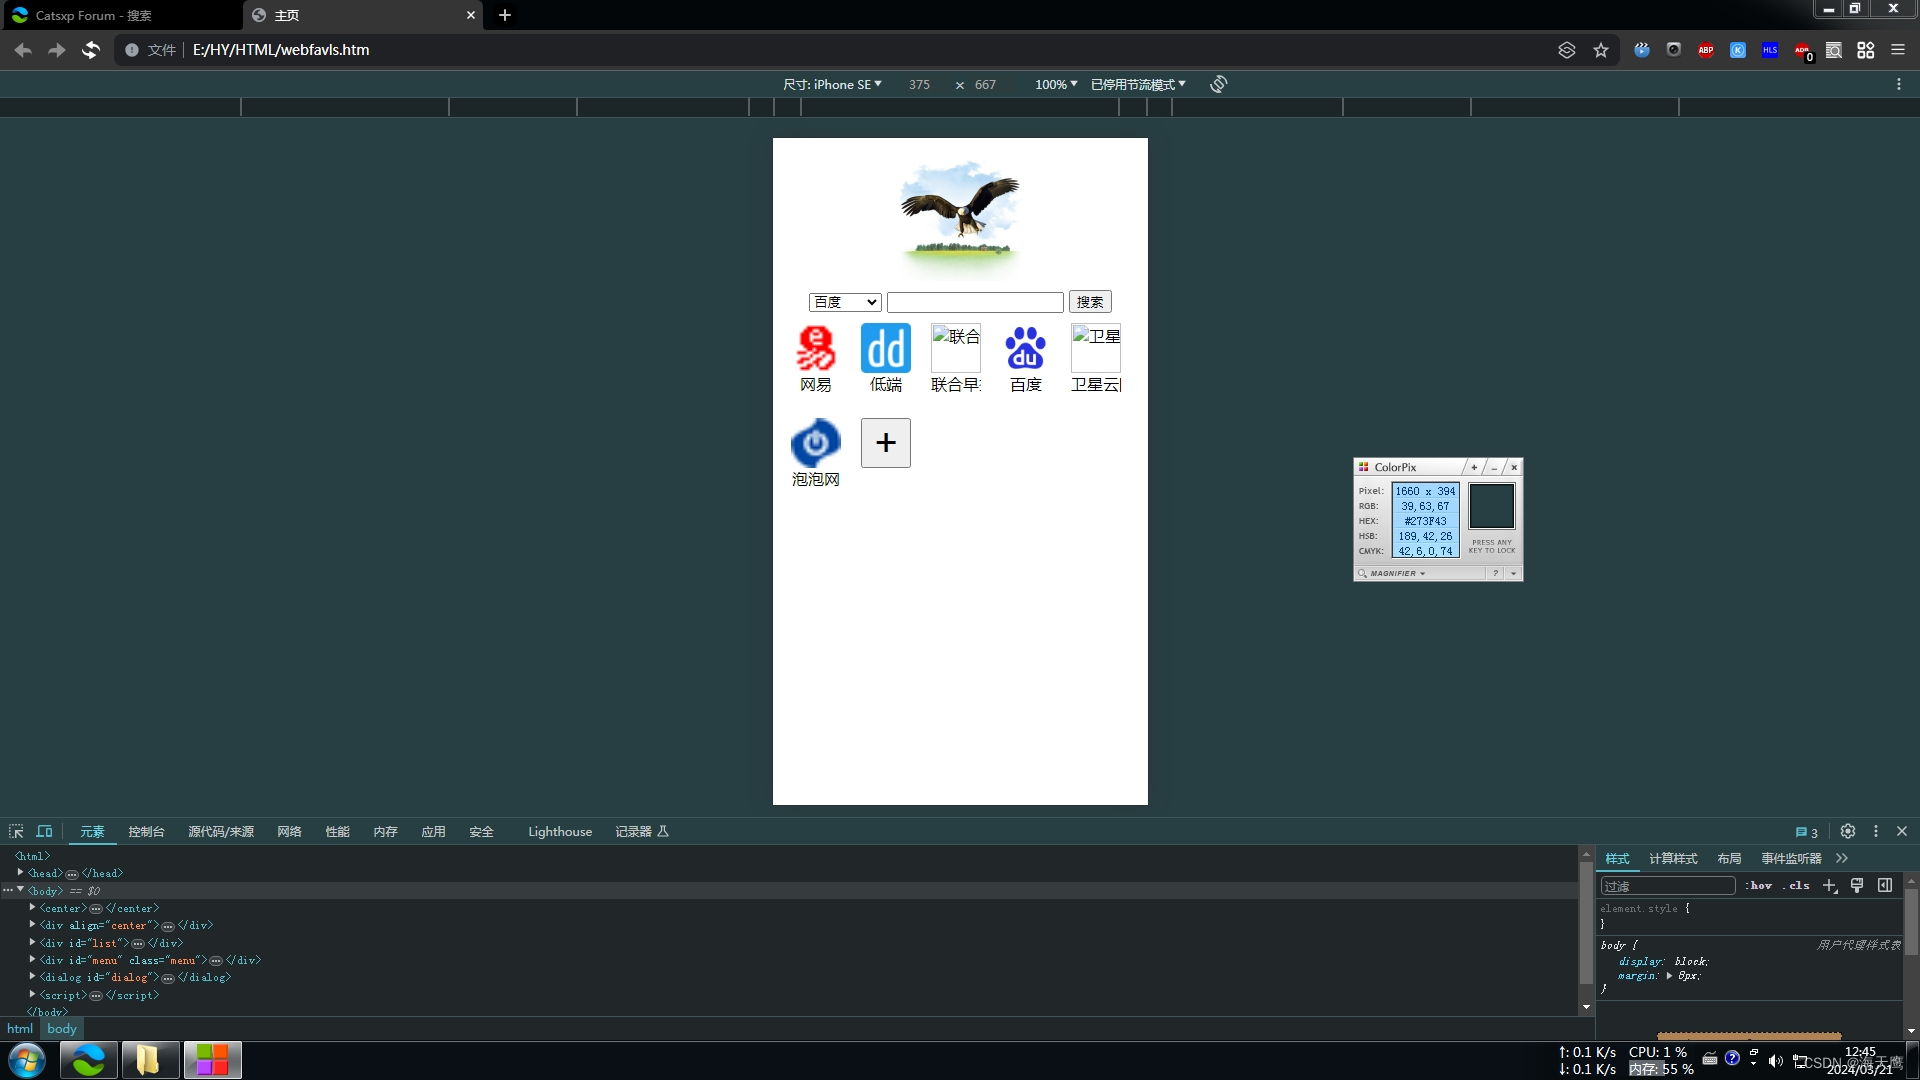
Task: Open the 事件监听器 event listeners tab
Action: [1791, 859]
